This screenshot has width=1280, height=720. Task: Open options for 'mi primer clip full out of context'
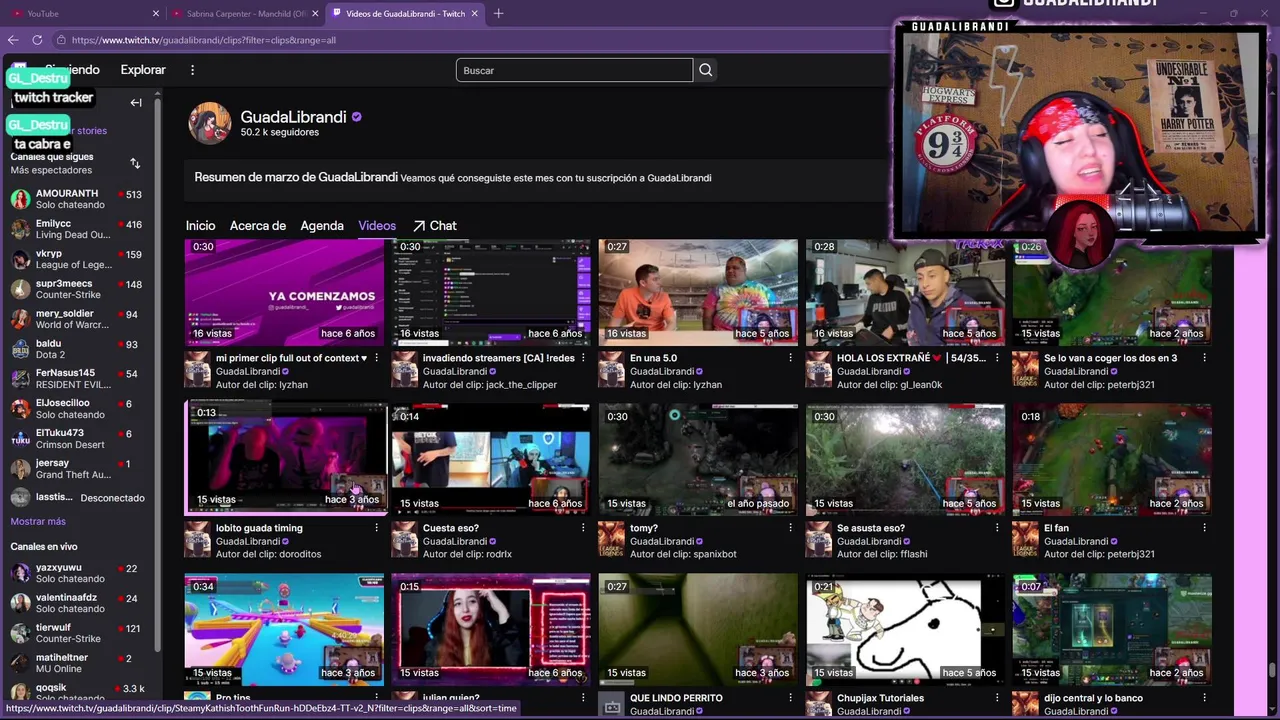pos(376,358)
